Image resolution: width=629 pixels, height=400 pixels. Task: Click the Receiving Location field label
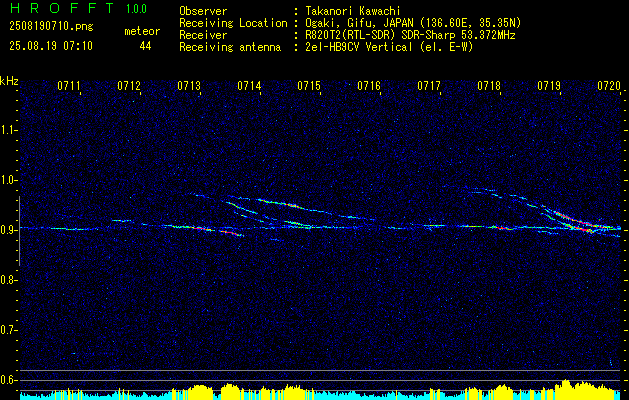(233, 23)
